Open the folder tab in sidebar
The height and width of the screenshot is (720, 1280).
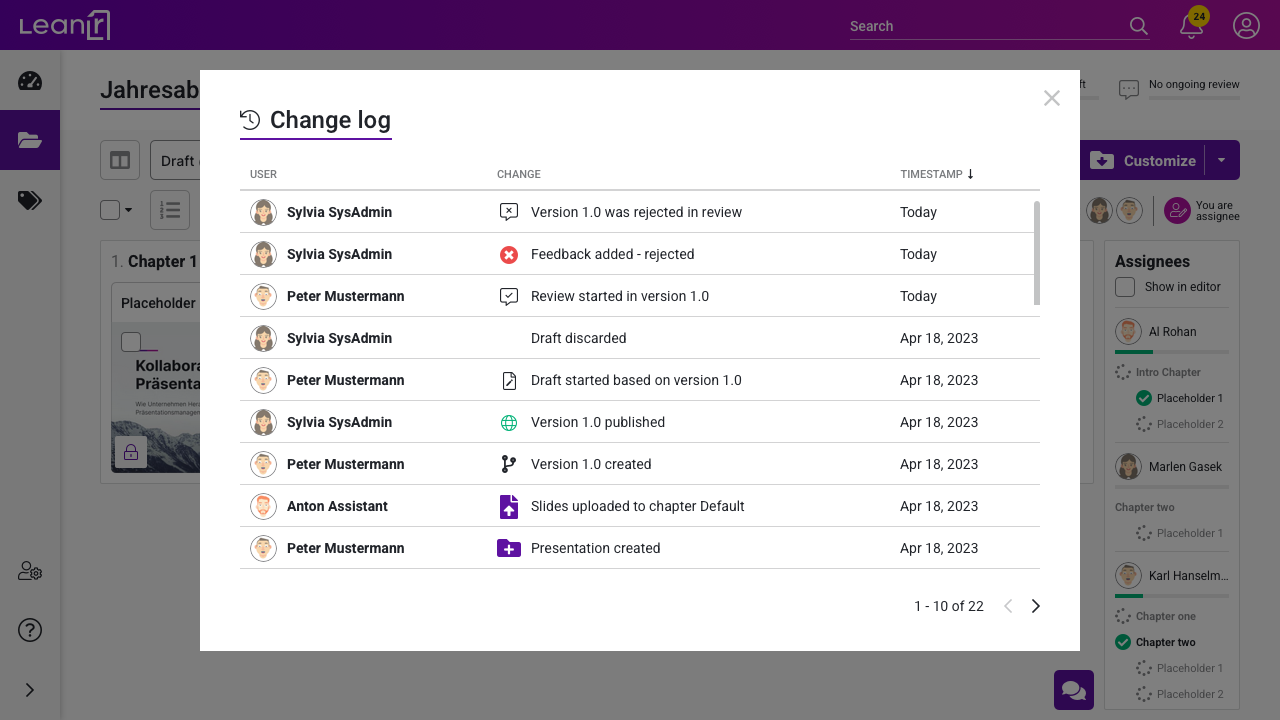(x=30, y=140)
